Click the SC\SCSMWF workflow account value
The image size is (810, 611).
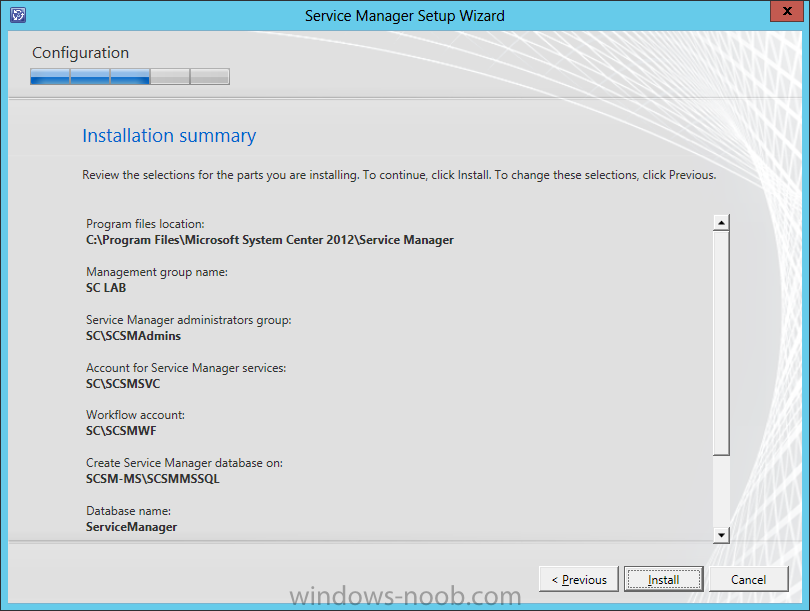[121, 431]
